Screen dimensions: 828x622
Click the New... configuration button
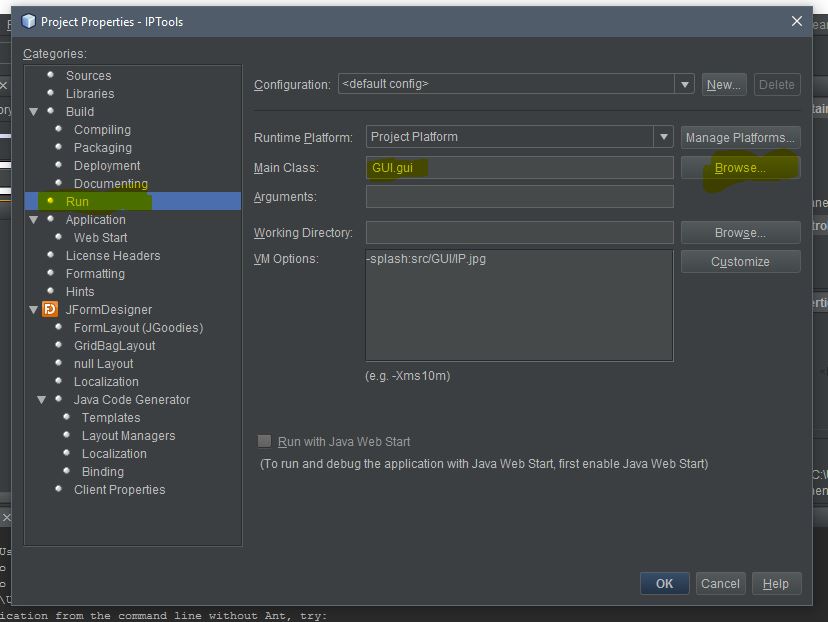coord(723,84)
